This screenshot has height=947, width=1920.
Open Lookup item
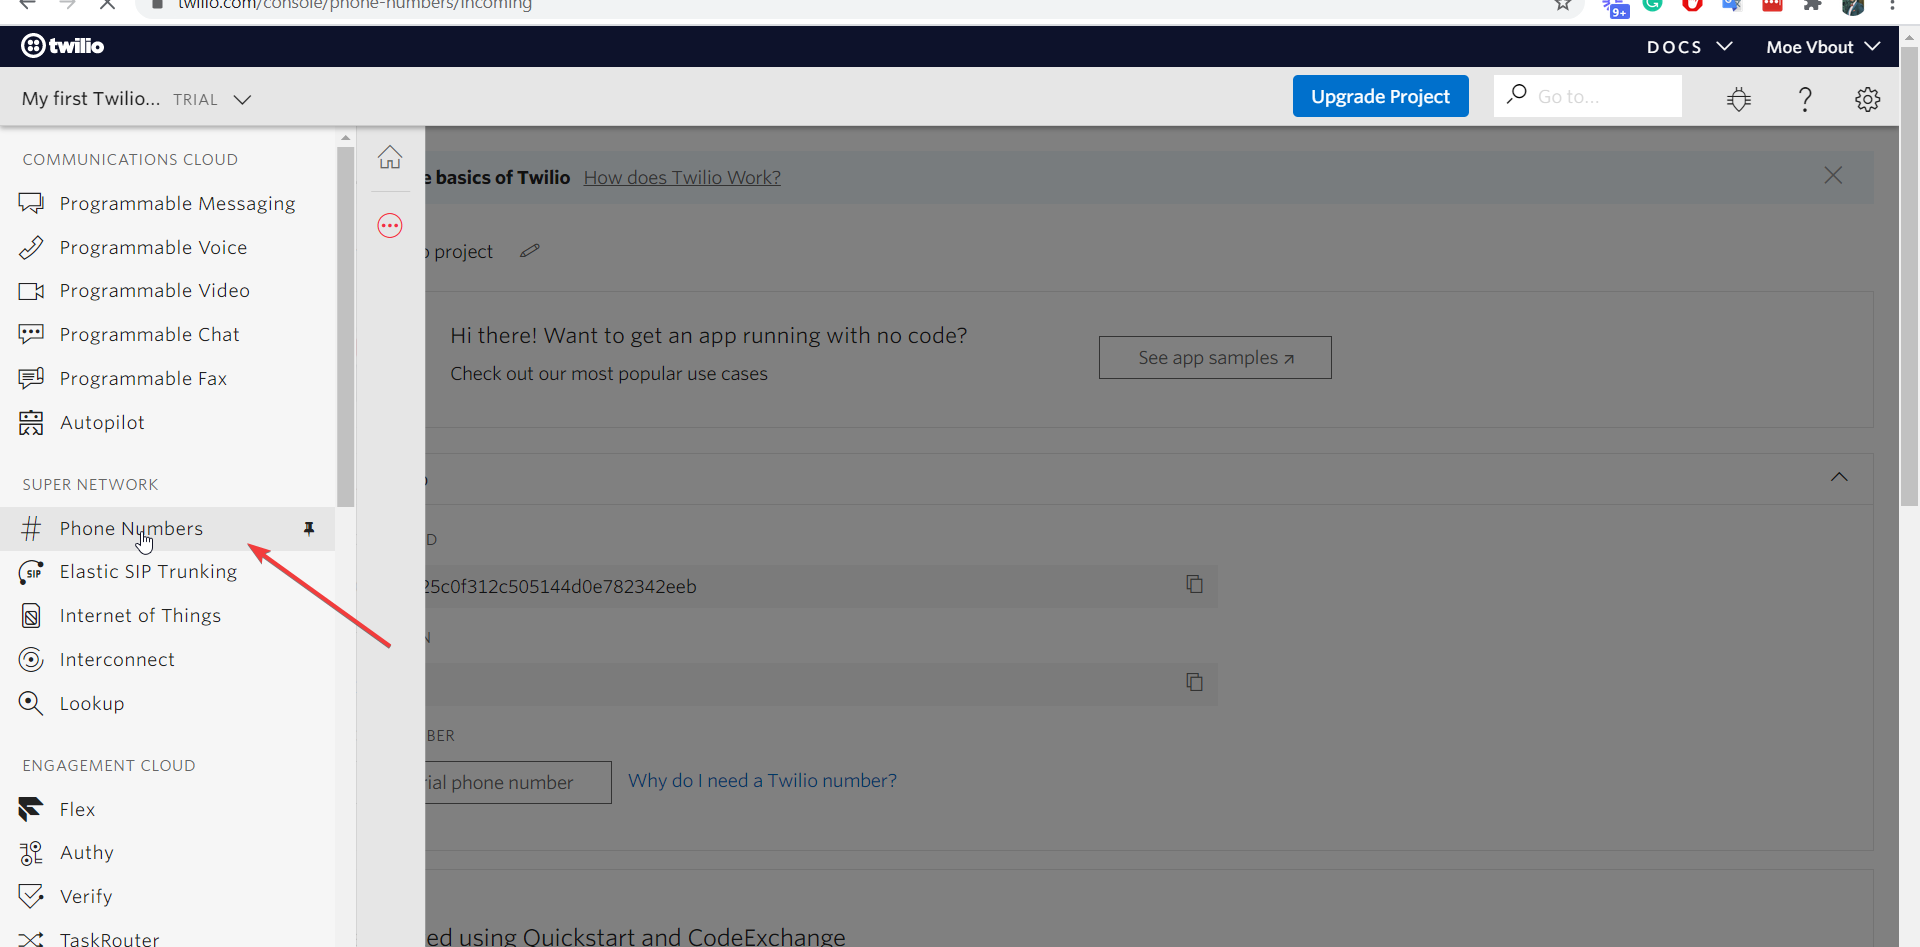tap(92, 704)
